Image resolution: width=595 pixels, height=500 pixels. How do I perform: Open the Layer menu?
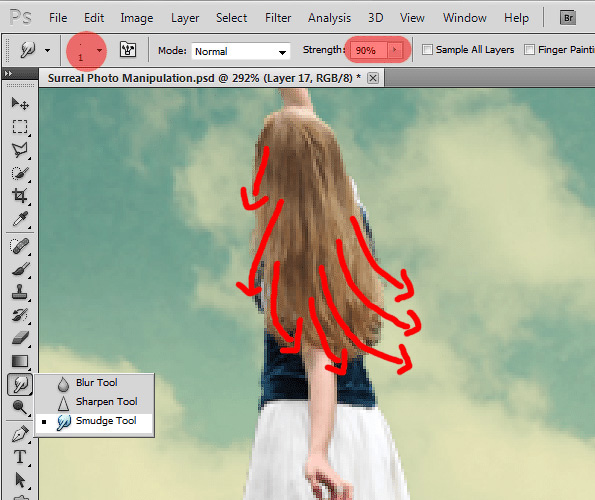(x=185, y=18)
